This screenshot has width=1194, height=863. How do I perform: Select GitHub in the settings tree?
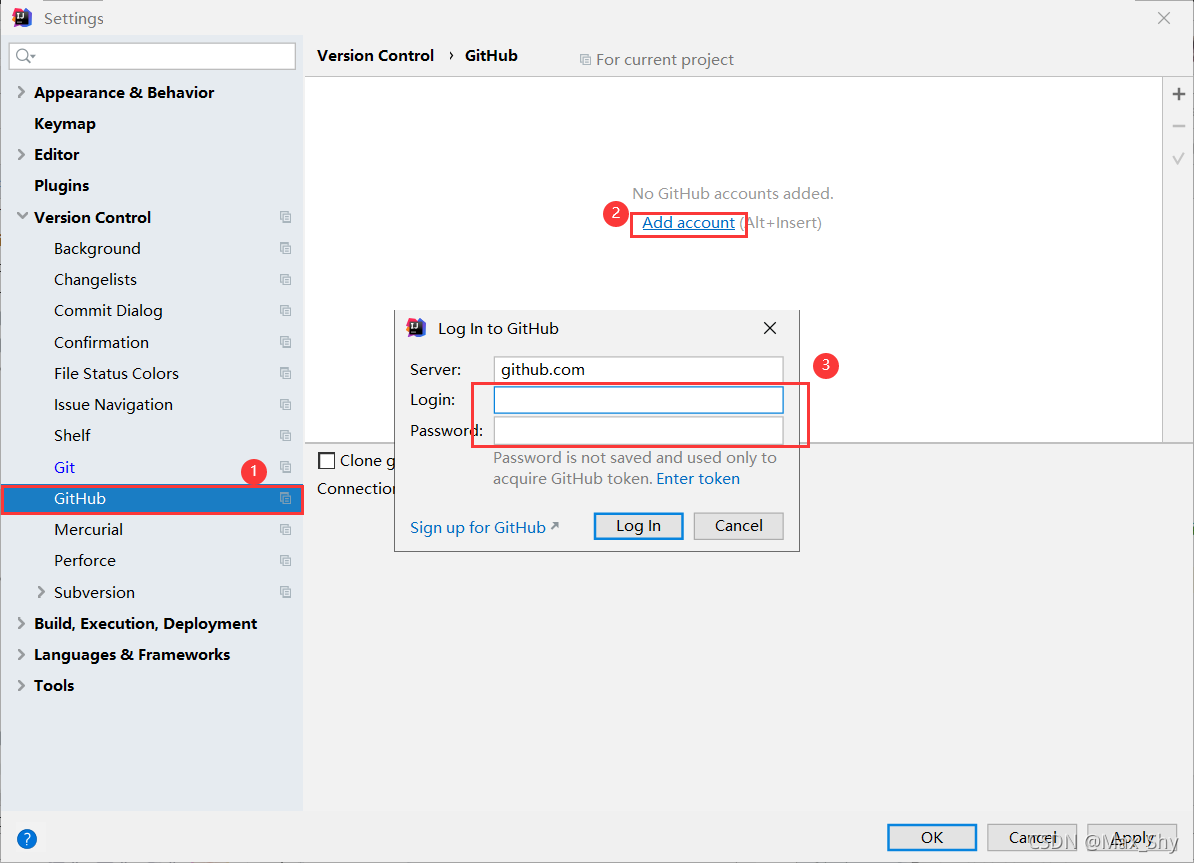152,499
